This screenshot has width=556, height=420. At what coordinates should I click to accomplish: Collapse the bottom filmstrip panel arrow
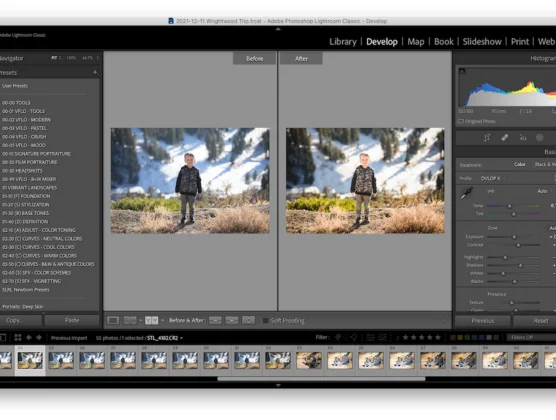[x=278, y=385]
